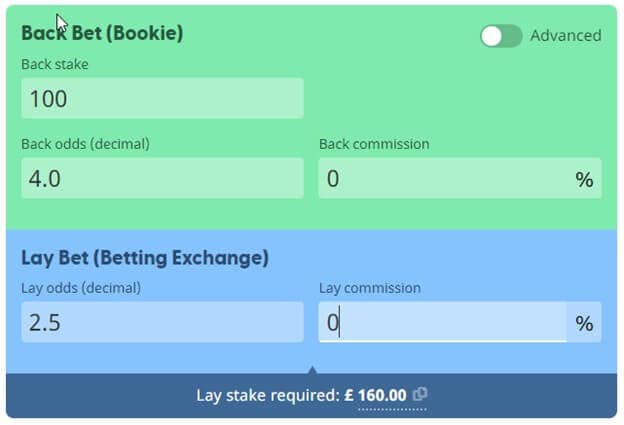Screen dimensions: 624x425
Task: Click the Back commission input field
Action: tap(443, 178)
